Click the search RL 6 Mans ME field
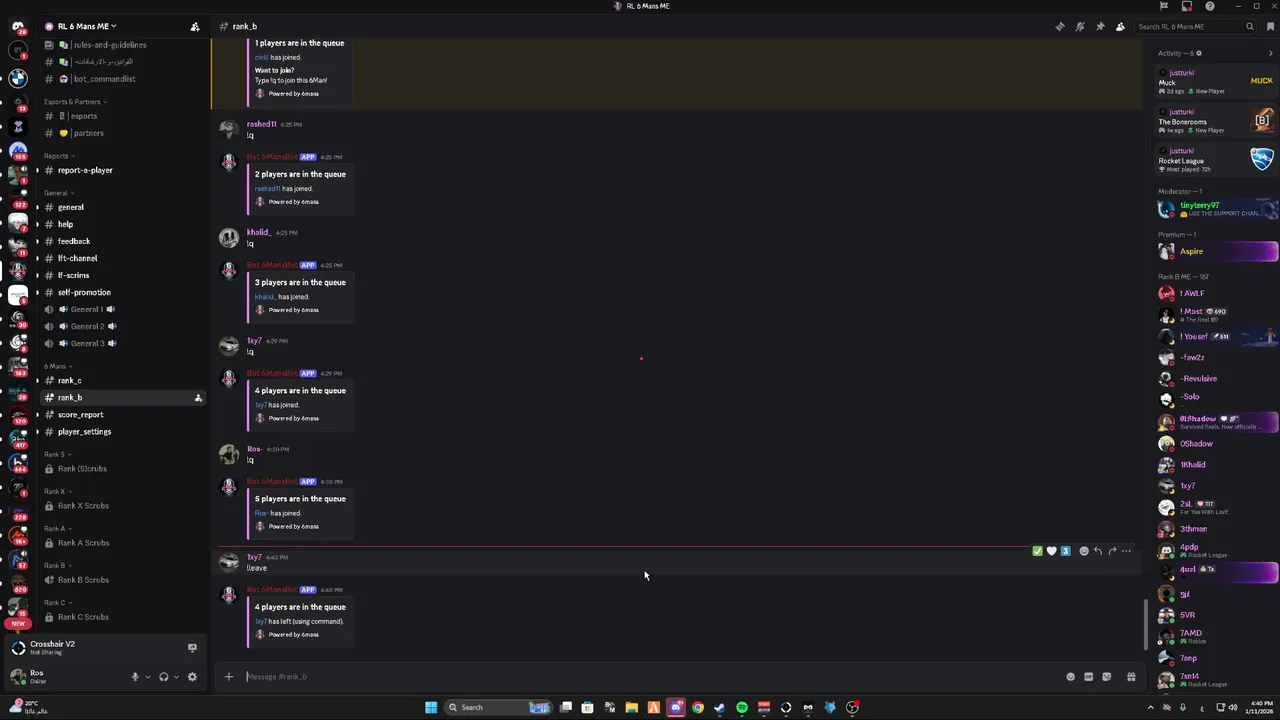The image size is (1280, 720). coord(1196,26)
